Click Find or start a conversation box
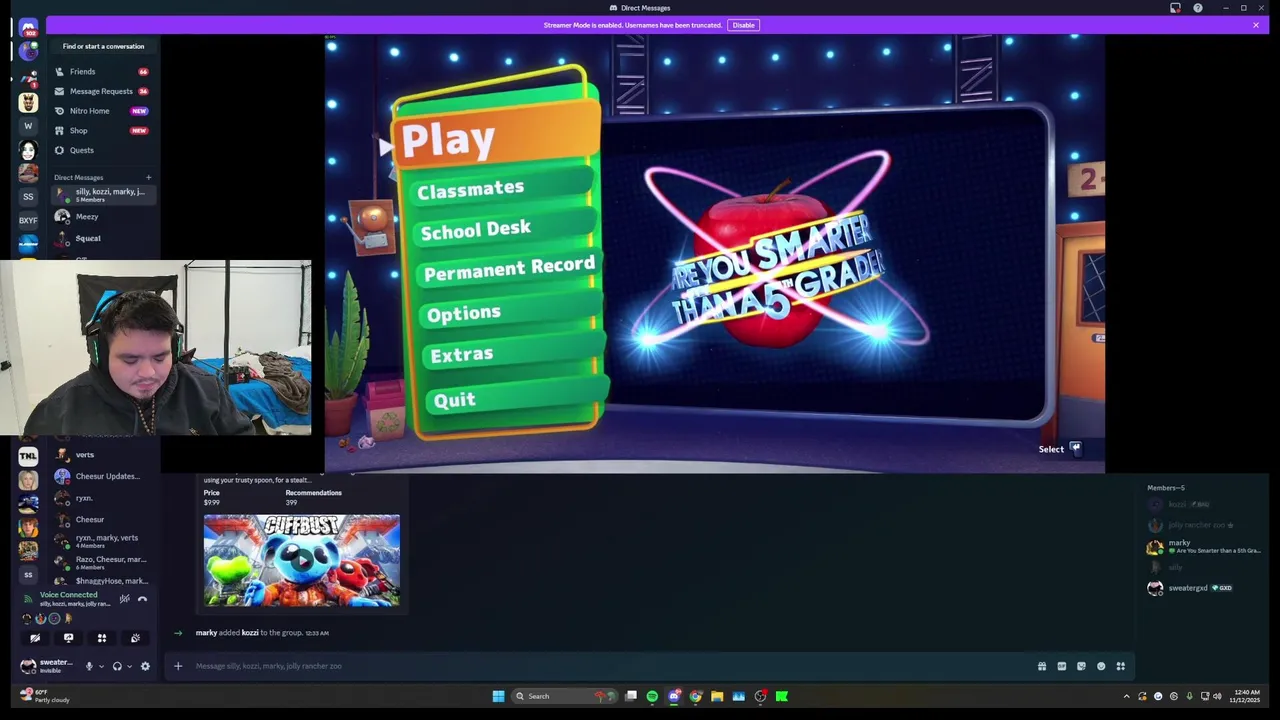This screenshot has width=1280, height=720. [x=103, y=46]
